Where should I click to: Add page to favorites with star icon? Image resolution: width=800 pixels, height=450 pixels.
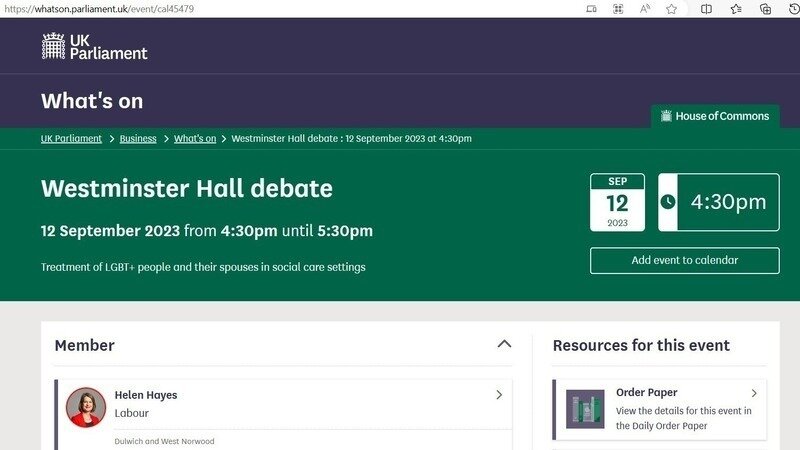click(671, 9)
